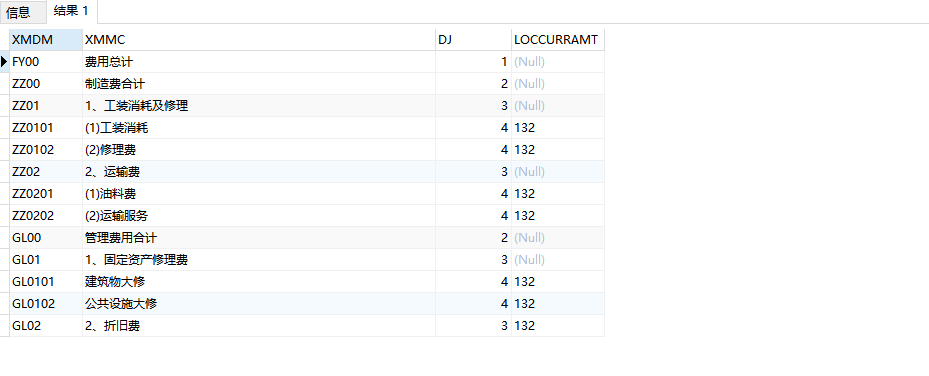This screenshot has height=376, width=929.
Task: Click the (Null) amount in GL01 row
Action: point(558,259)
